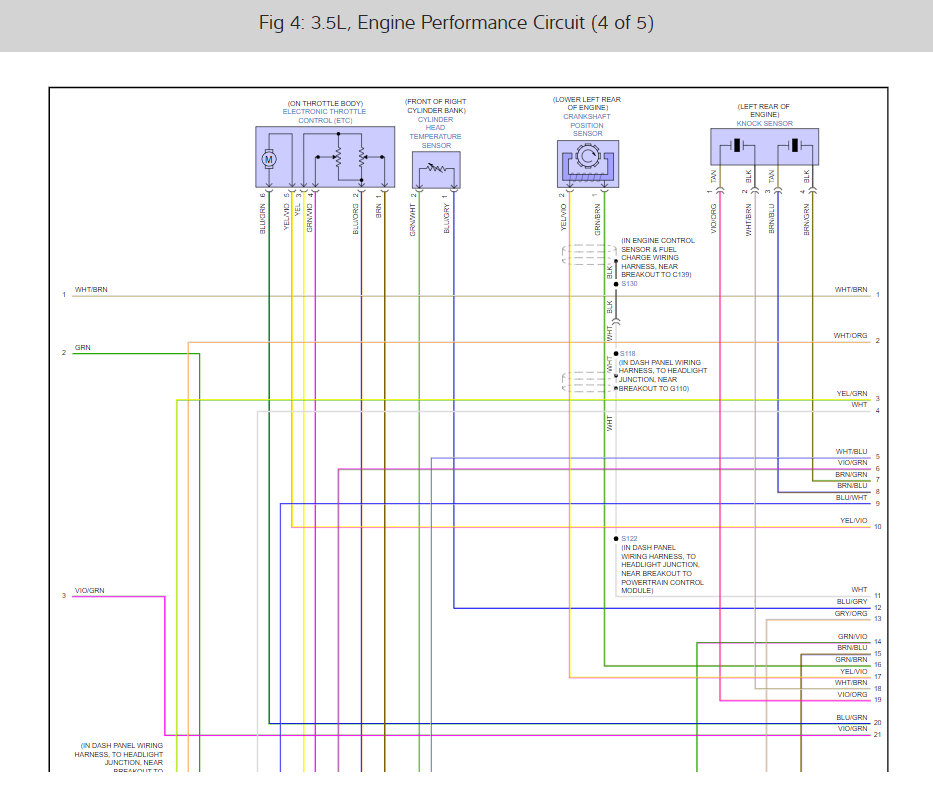
Task: Click the WHT/BLU wire label on the right
Action: click(851, 452)
